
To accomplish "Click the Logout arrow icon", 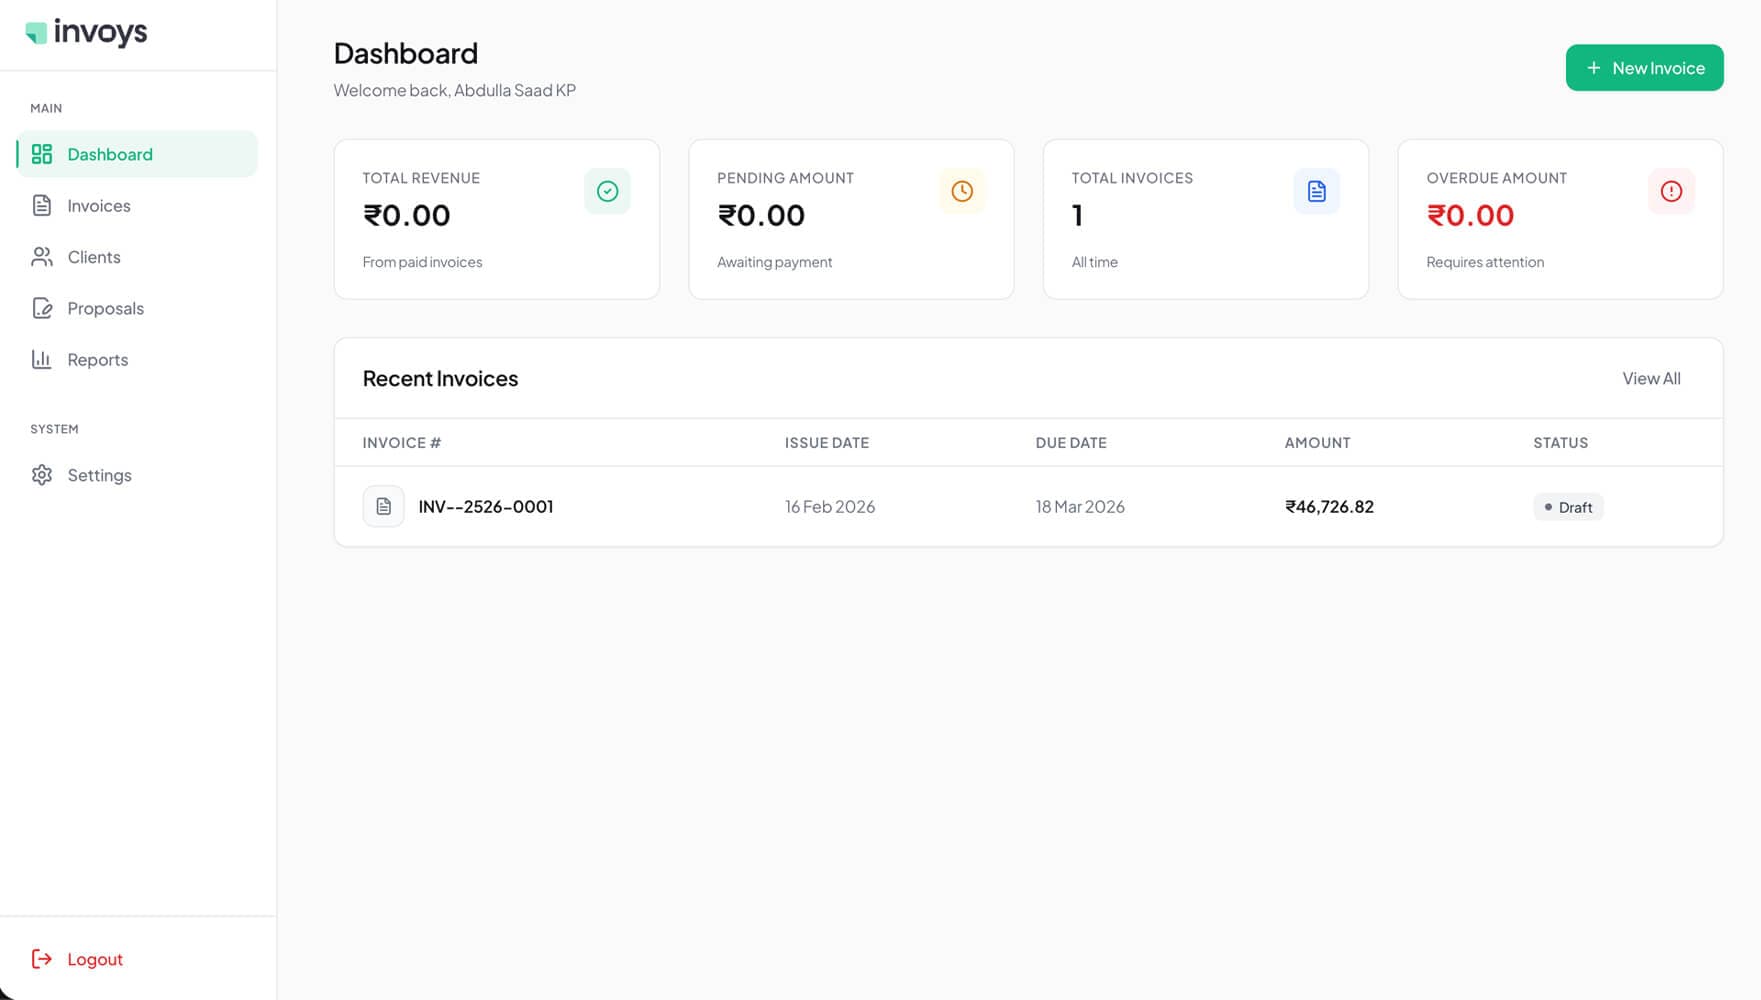I will [x=42, y=959].
